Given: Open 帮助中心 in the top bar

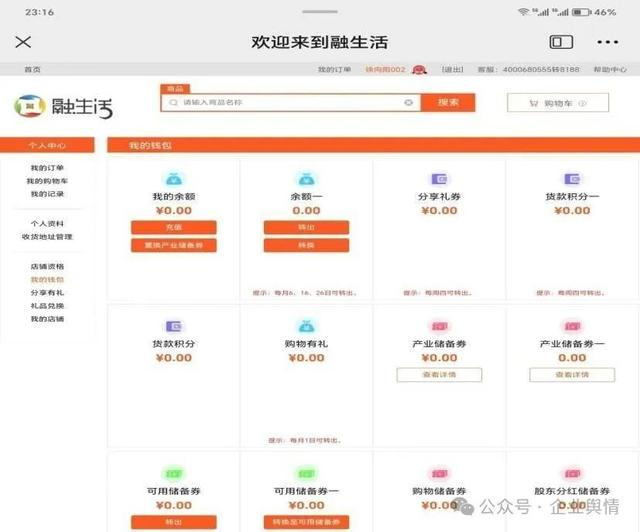Looking at the screenshot, I should pyautogui.click(x=610, y=69).
